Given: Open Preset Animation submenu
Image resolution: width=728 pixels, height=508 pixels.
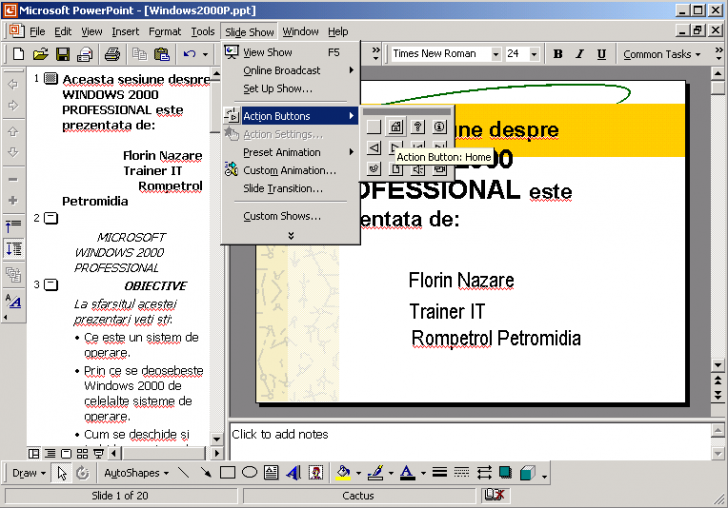Looking at the screenshot, I should pos(291,152).
